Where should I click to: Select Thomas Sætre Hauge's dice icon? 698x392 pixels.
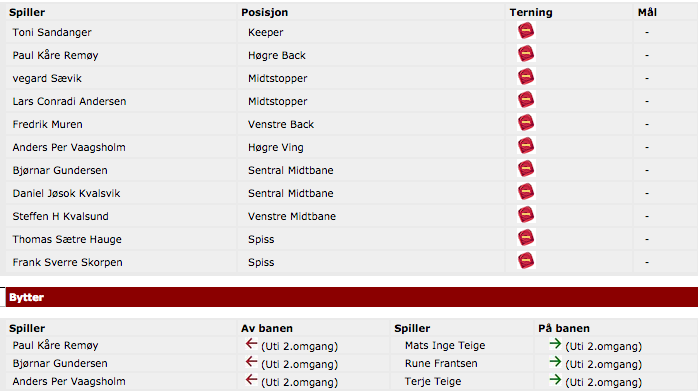(x=526, y=238)
